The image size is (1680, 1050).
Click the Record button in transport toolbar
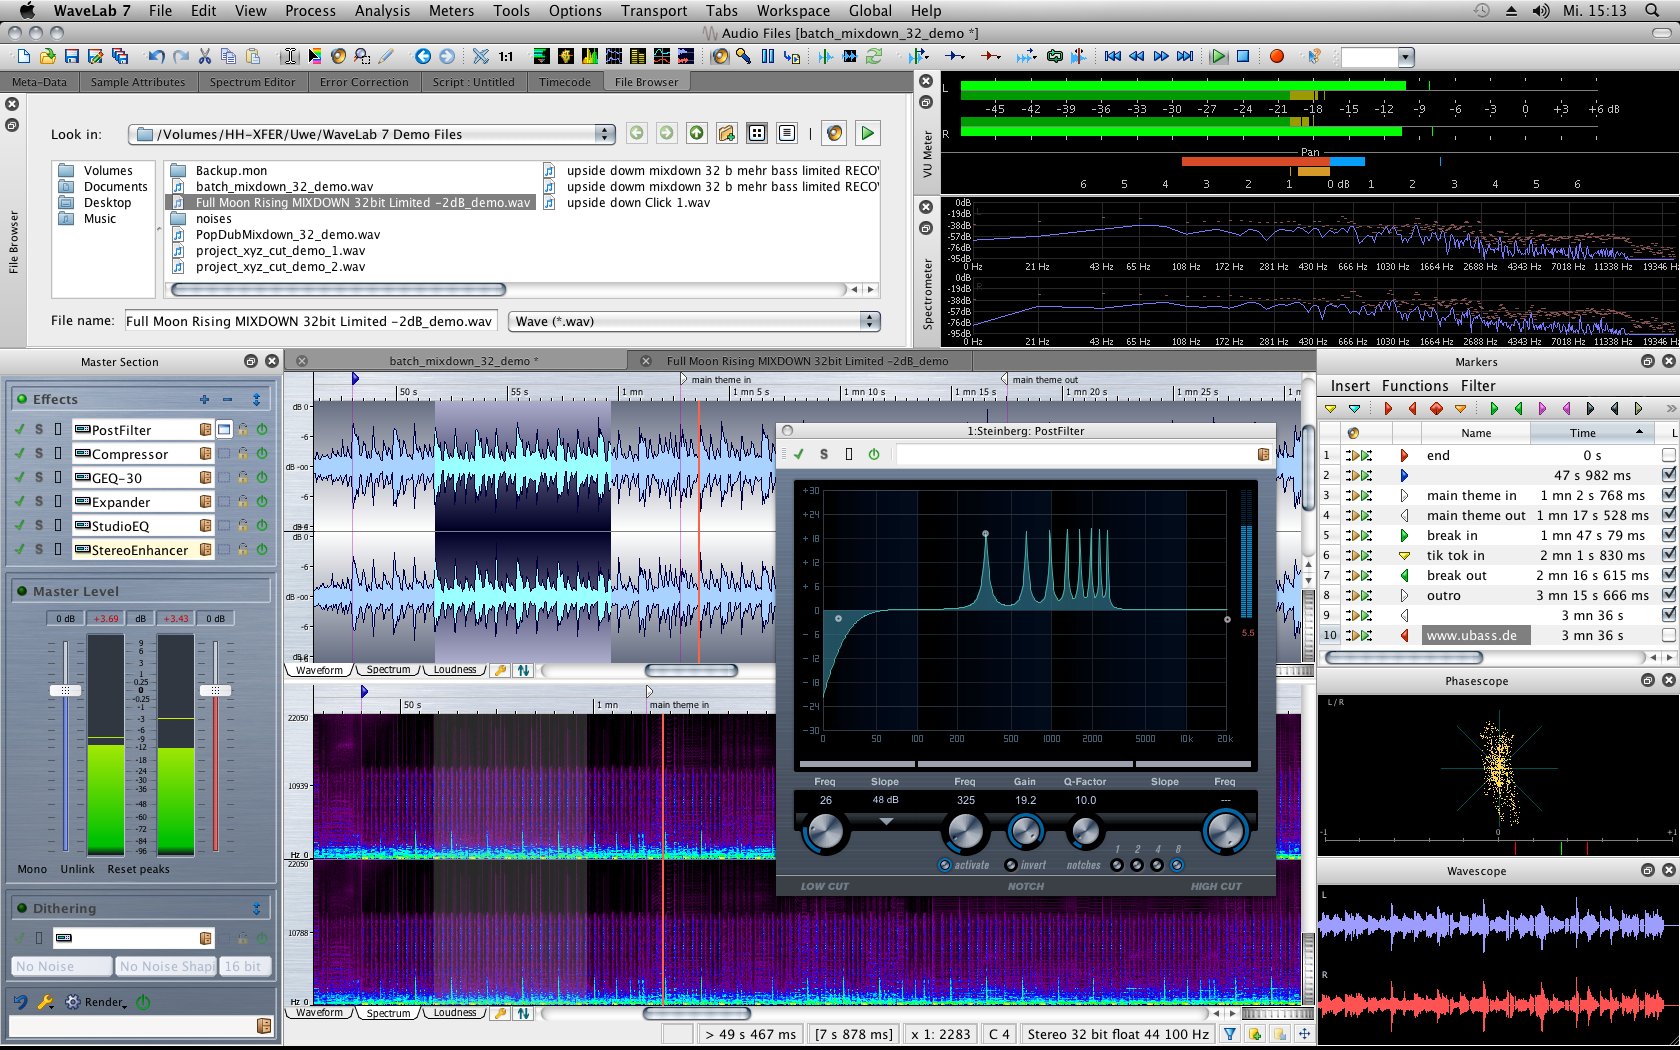click(x=1276, y=57)
